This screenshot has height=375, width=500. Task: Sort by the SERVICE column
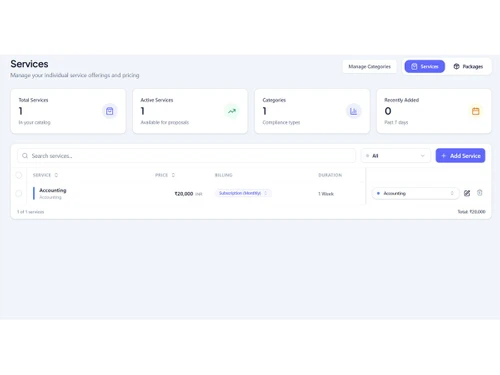[45, 175]
